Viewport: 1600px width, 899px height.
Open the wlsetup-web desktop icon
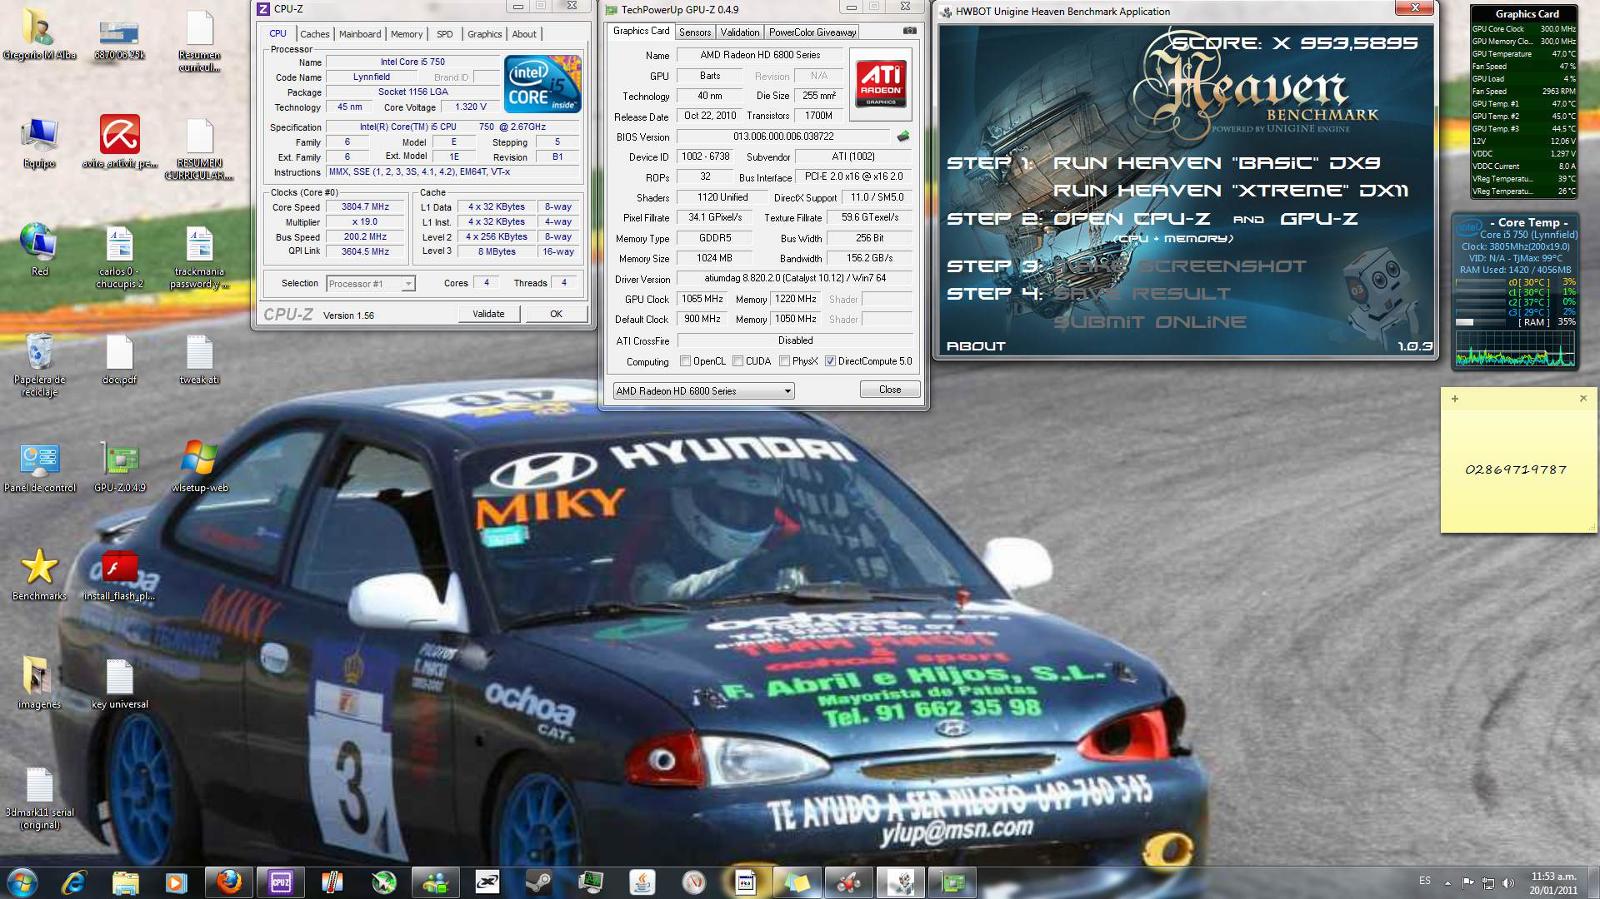(x=199, y=467)
